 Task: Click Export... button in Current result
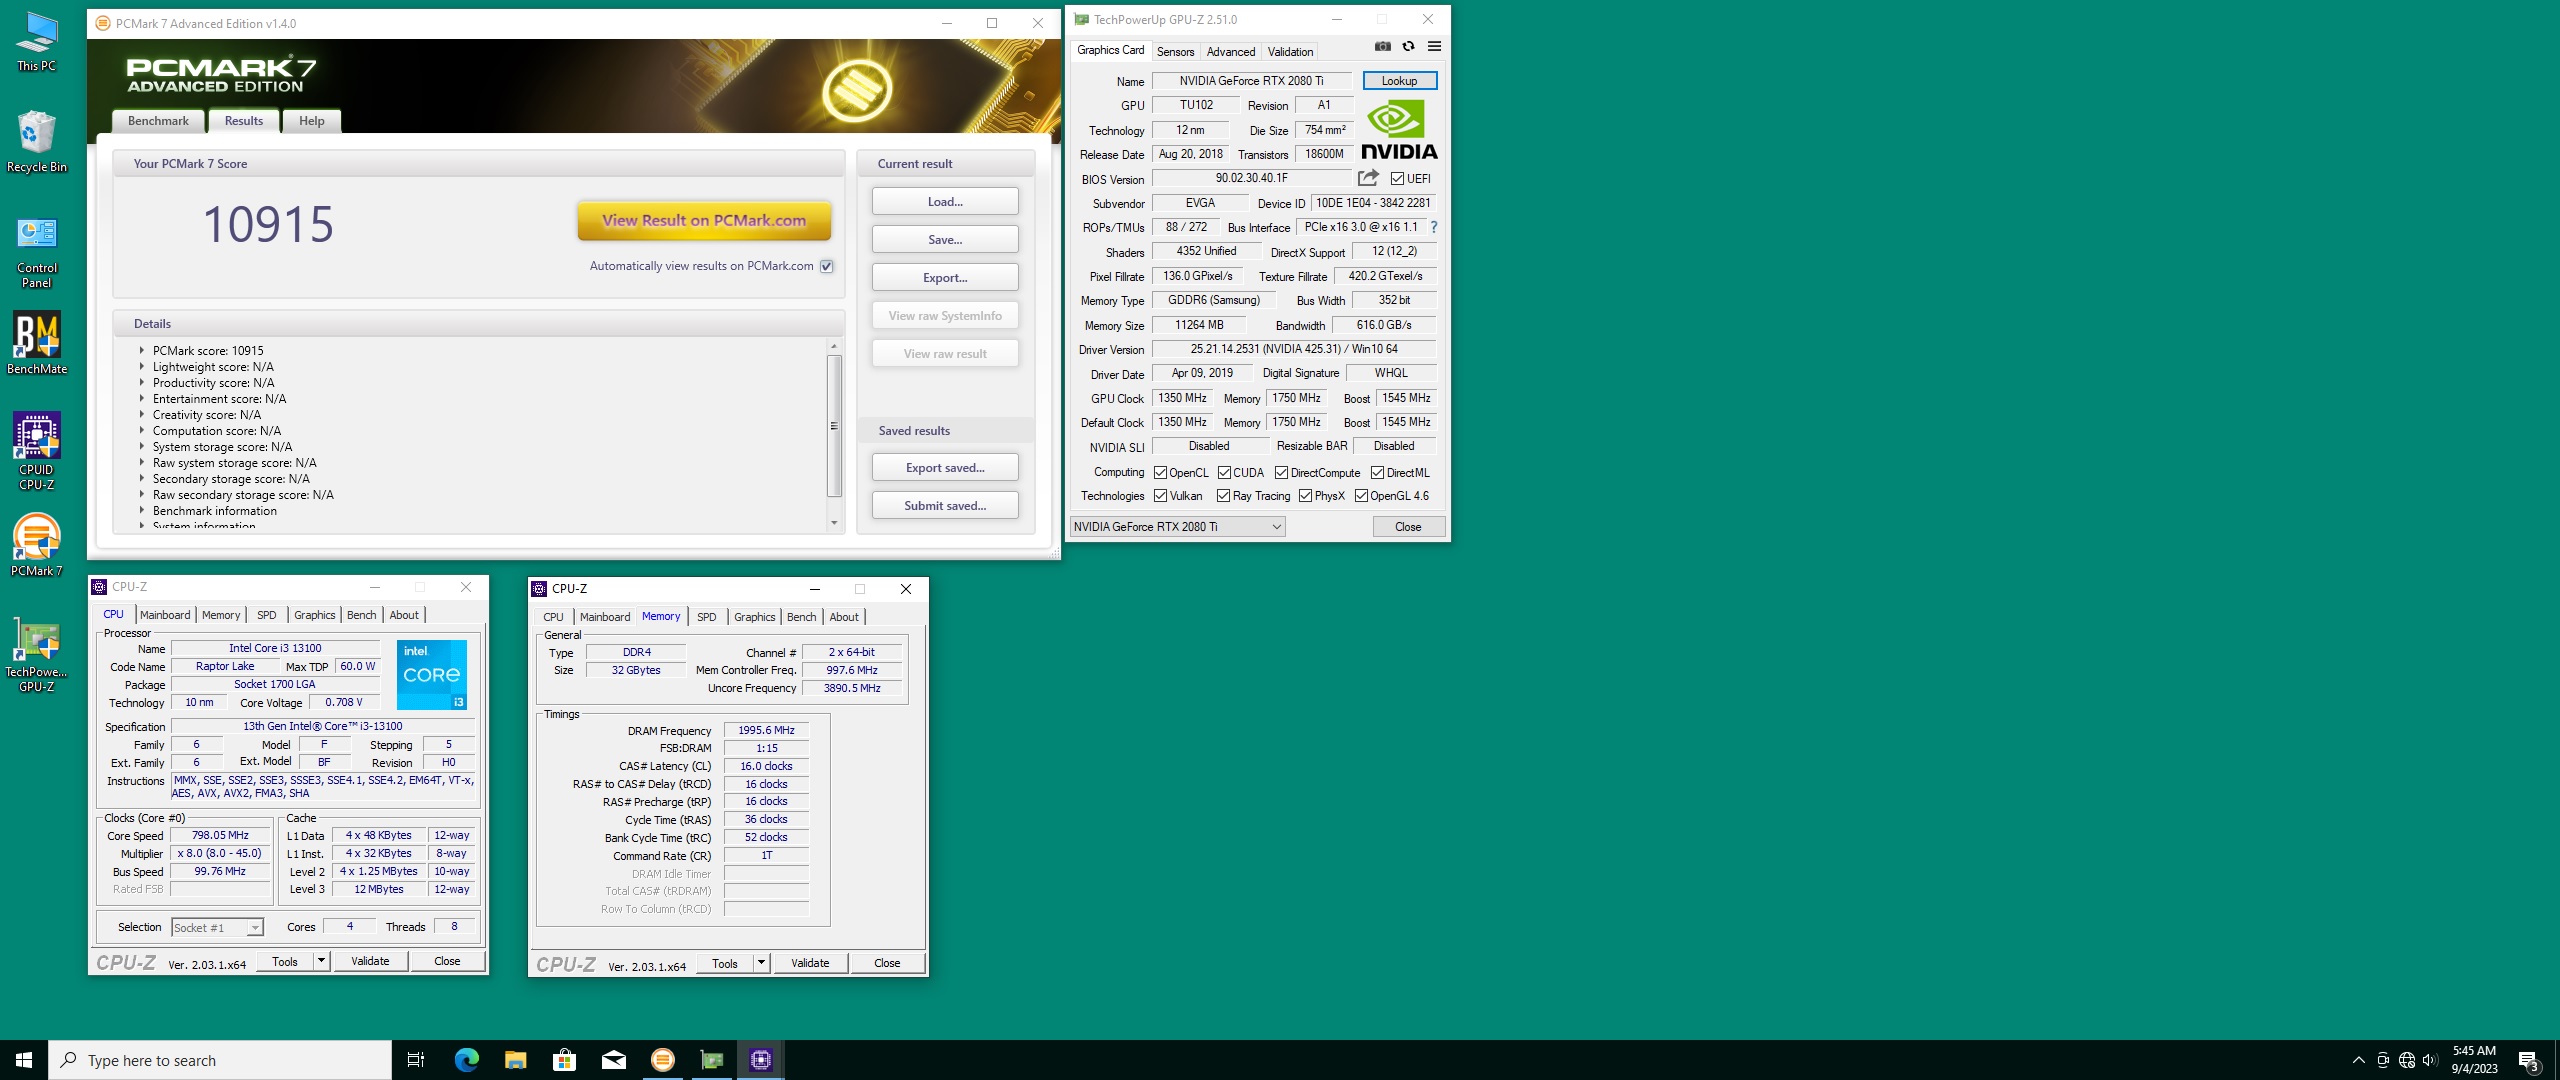click(x=945, y=277)
